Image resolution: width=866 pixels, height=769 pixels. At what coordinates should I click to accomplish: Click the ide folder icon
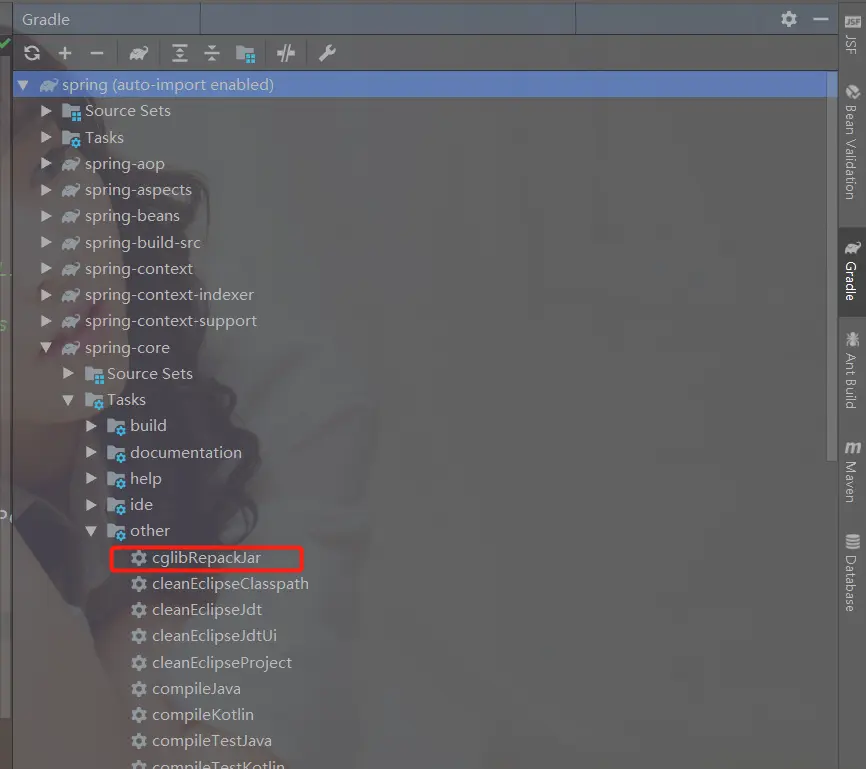tap(116, 505)
